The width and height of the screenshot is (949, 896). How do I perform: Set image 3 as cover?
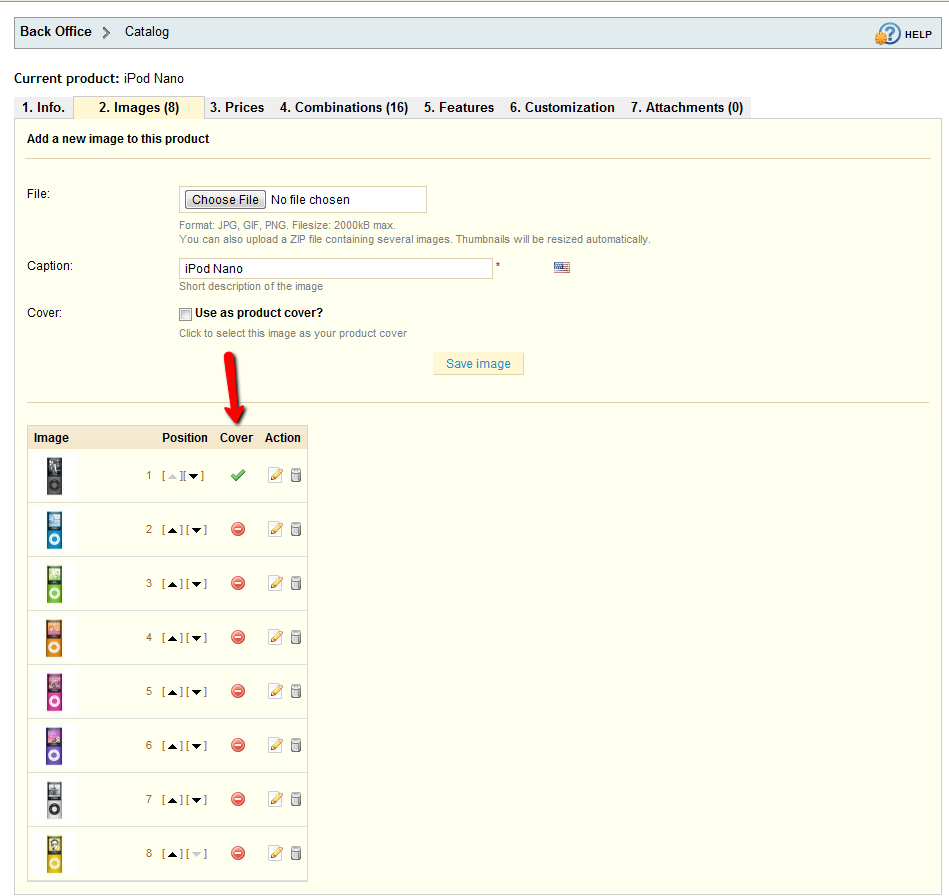click(x=238, y=583)
